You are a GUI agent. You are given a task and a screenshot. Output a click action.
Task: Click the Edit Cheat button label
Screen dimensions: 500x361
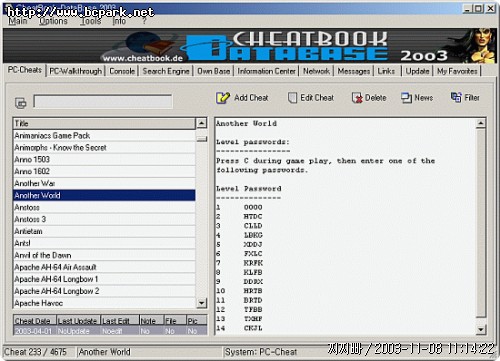317,98
